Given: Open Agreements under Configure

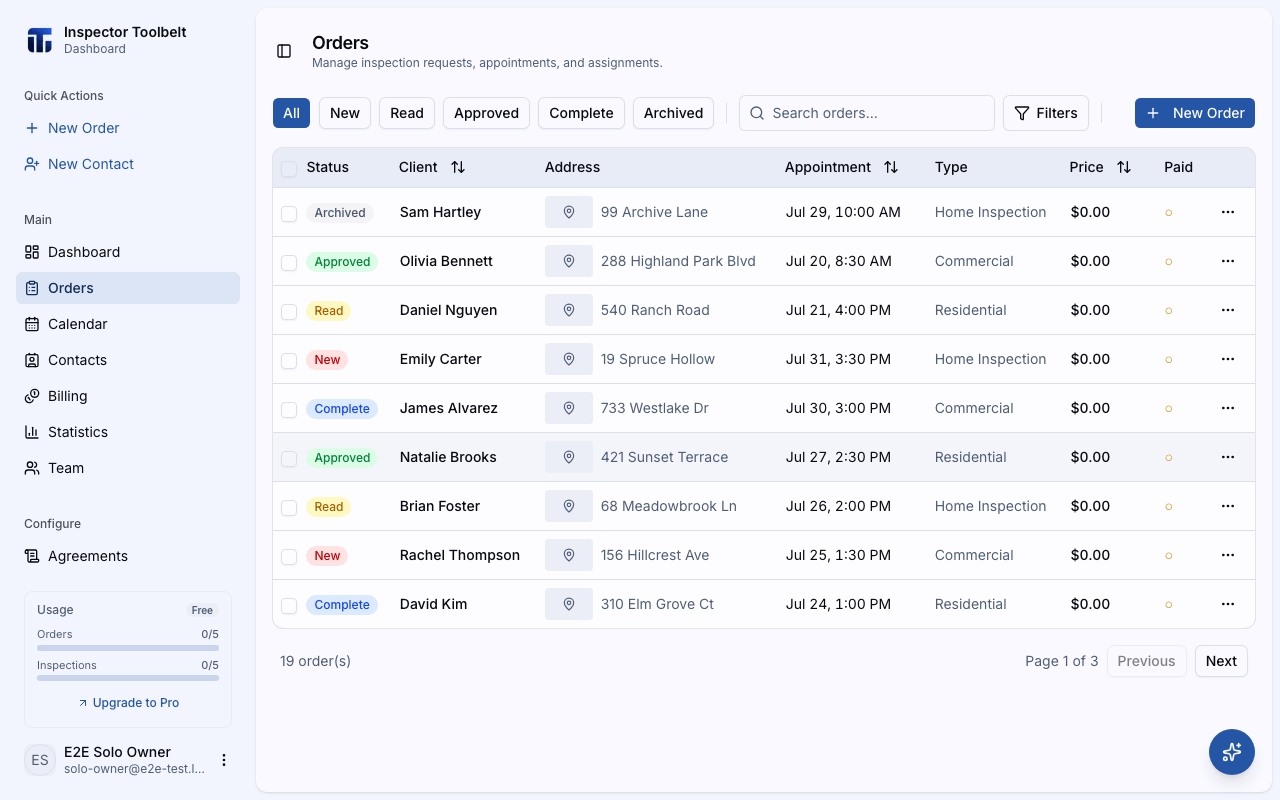Looking at the screenshot, I should [128, 556].
